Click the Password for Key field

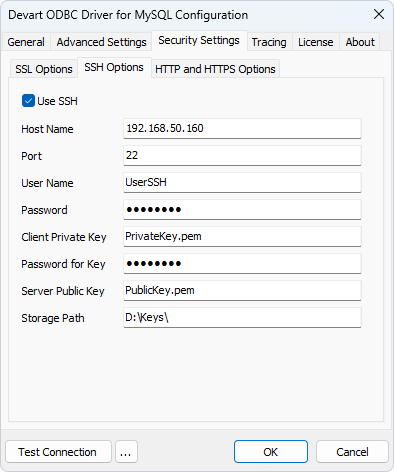pyautogui.click(x=242, y=263)
